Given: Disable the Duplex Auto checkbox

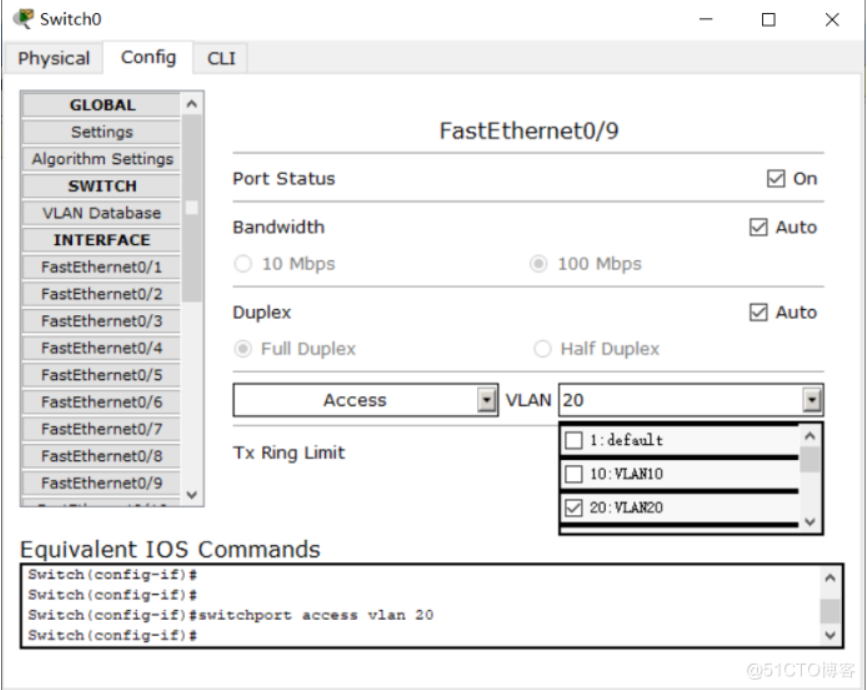Looking at the screenshot, I should (759, 313).
